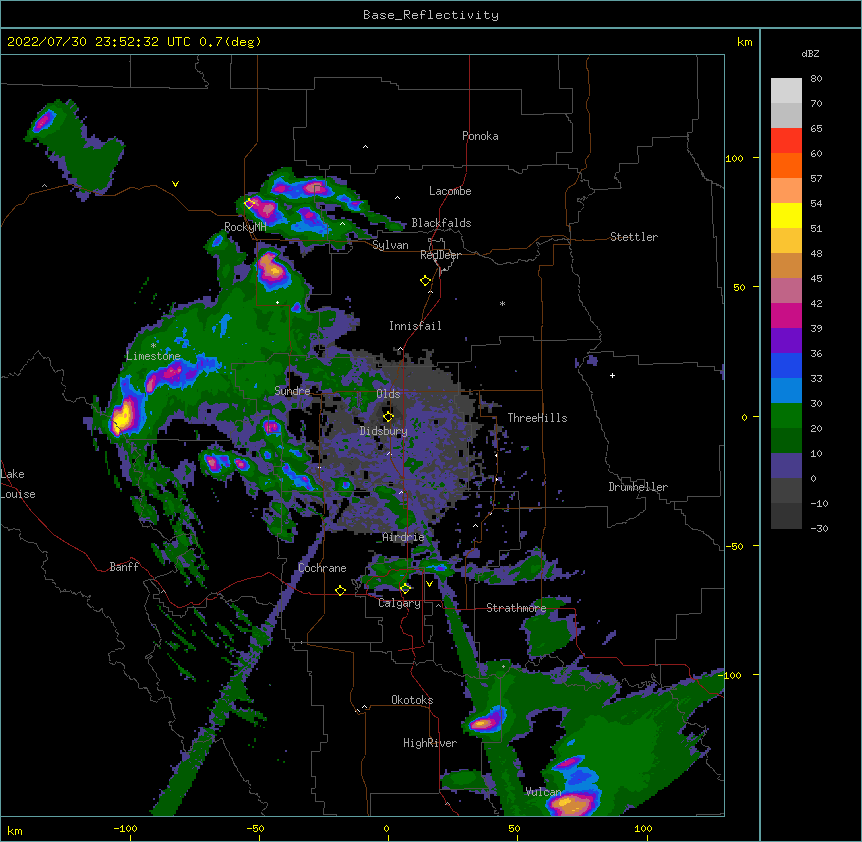Click the Sylvan label
Image resolution: width=862 pixels, height=842 pixels.
(x=390, y=245)
